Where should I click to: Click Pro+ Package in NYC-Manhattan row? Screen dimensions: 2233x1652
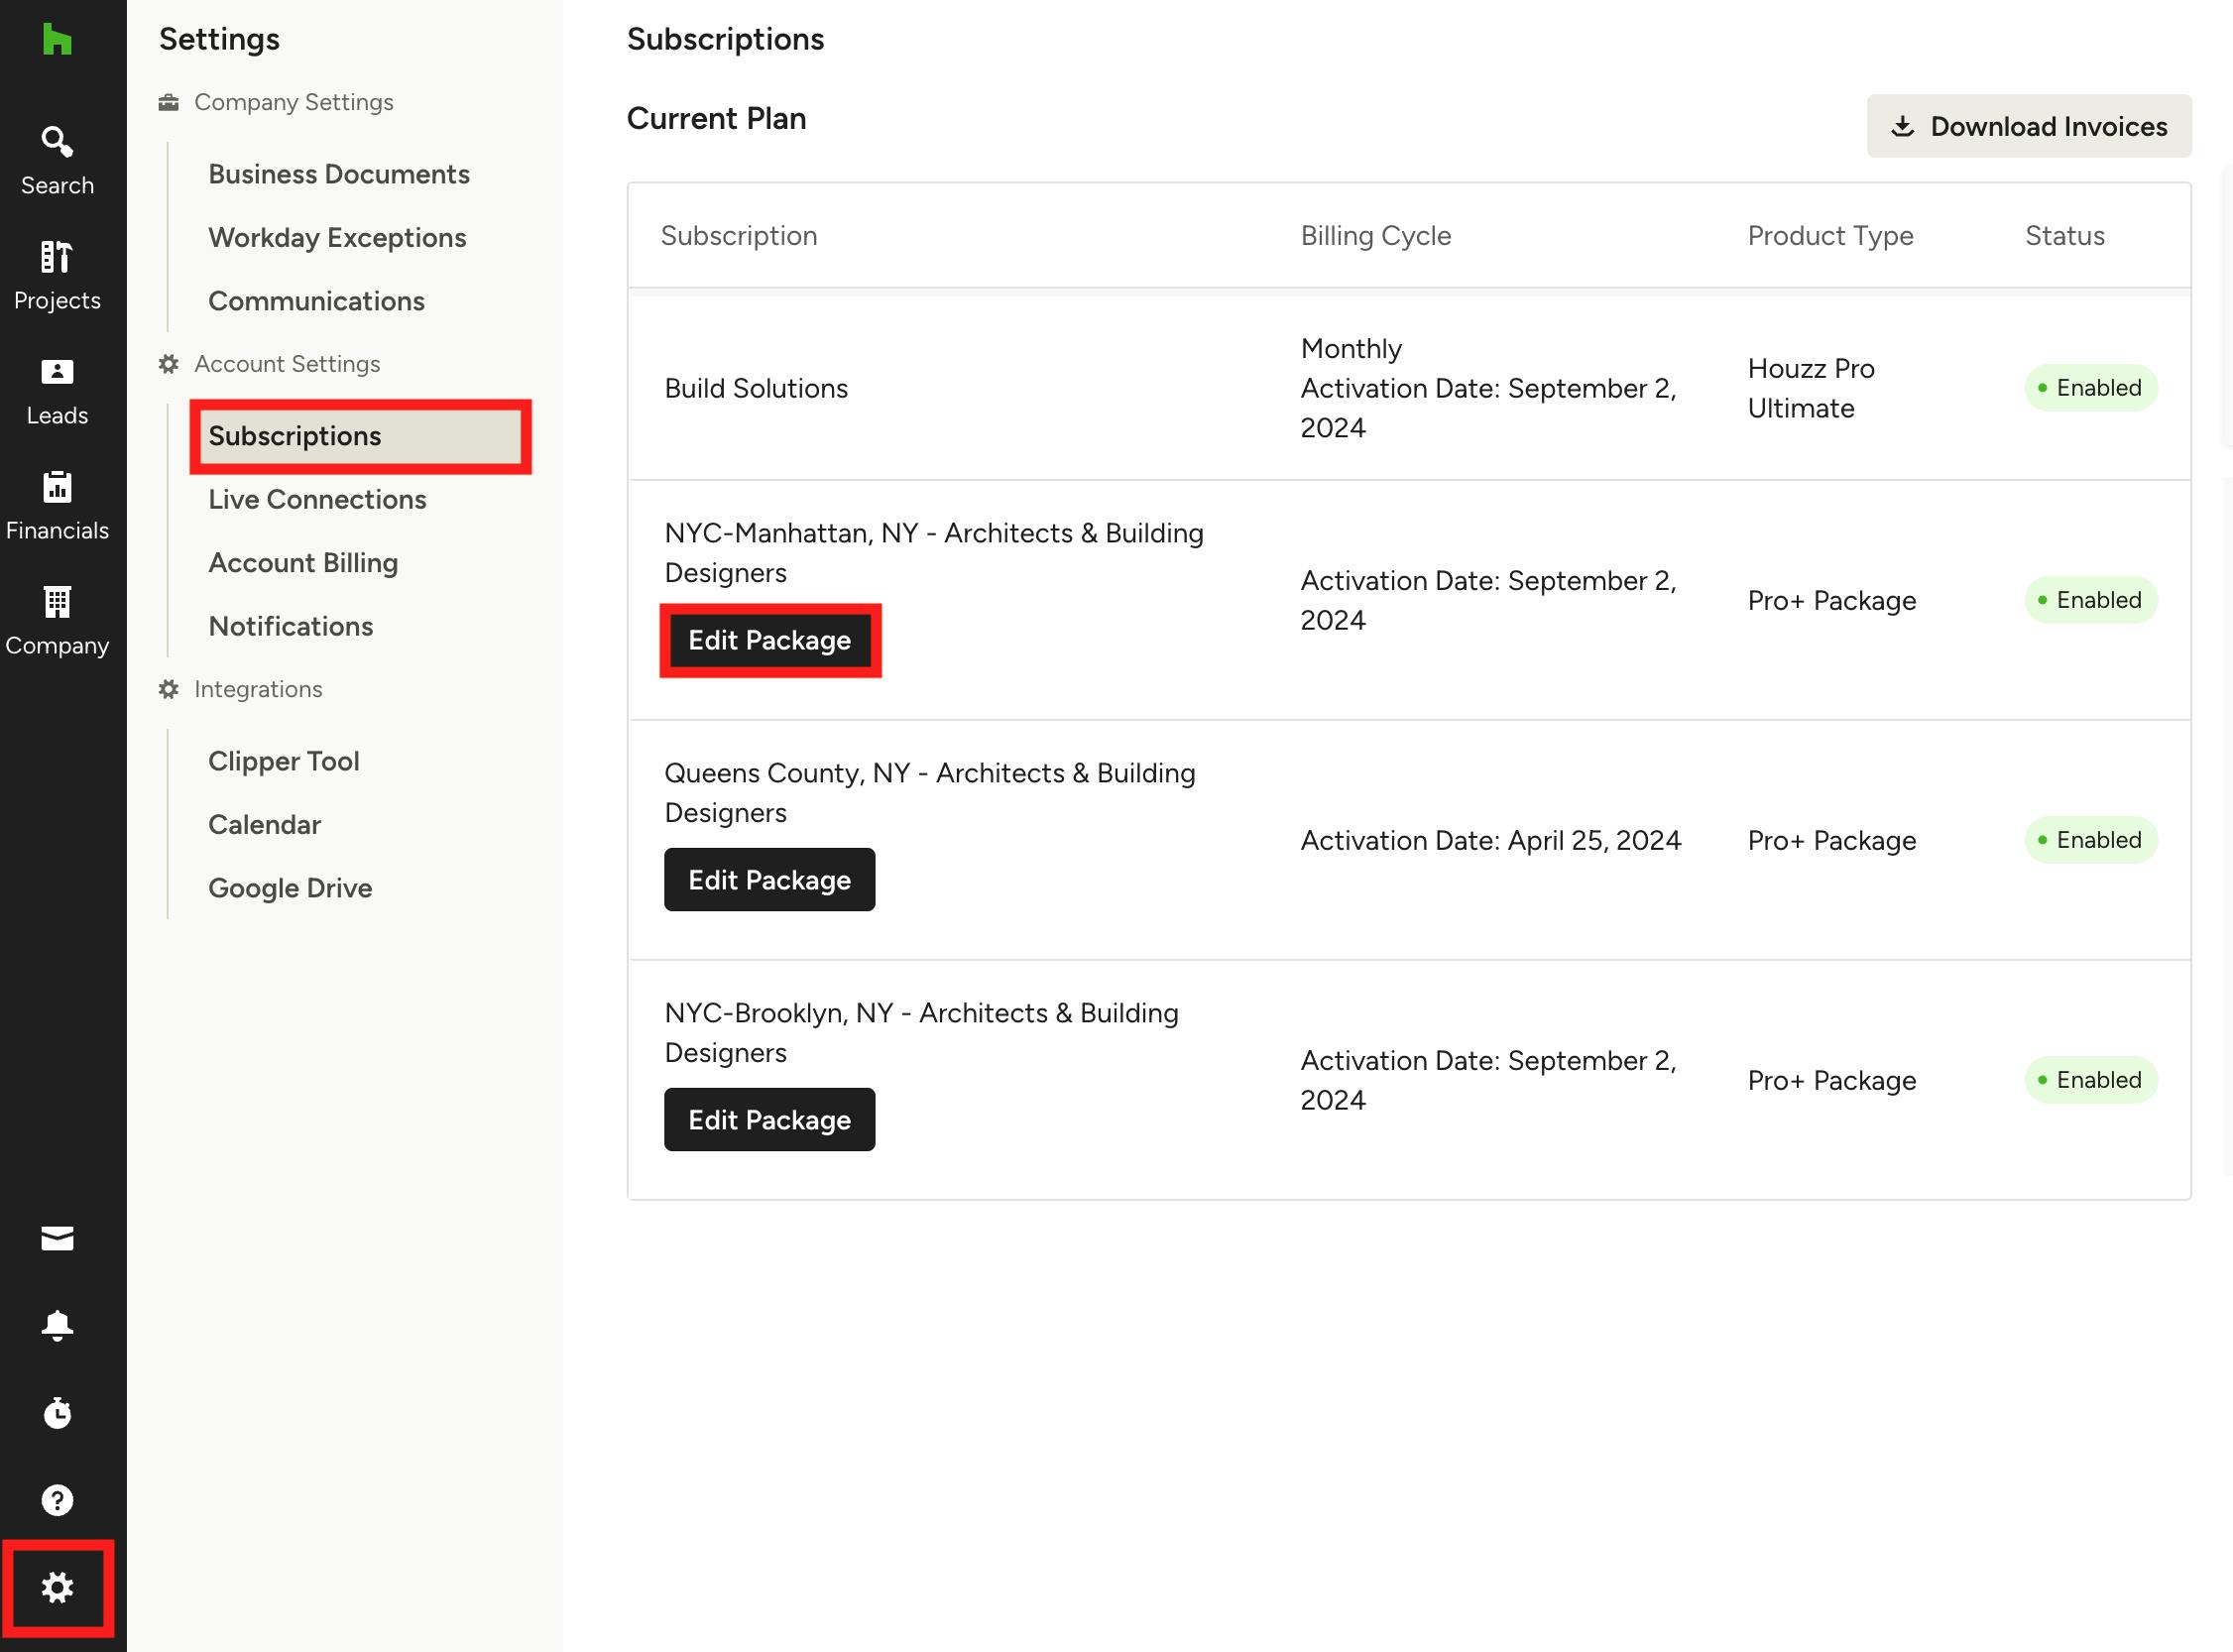(x=1832, y=600)
